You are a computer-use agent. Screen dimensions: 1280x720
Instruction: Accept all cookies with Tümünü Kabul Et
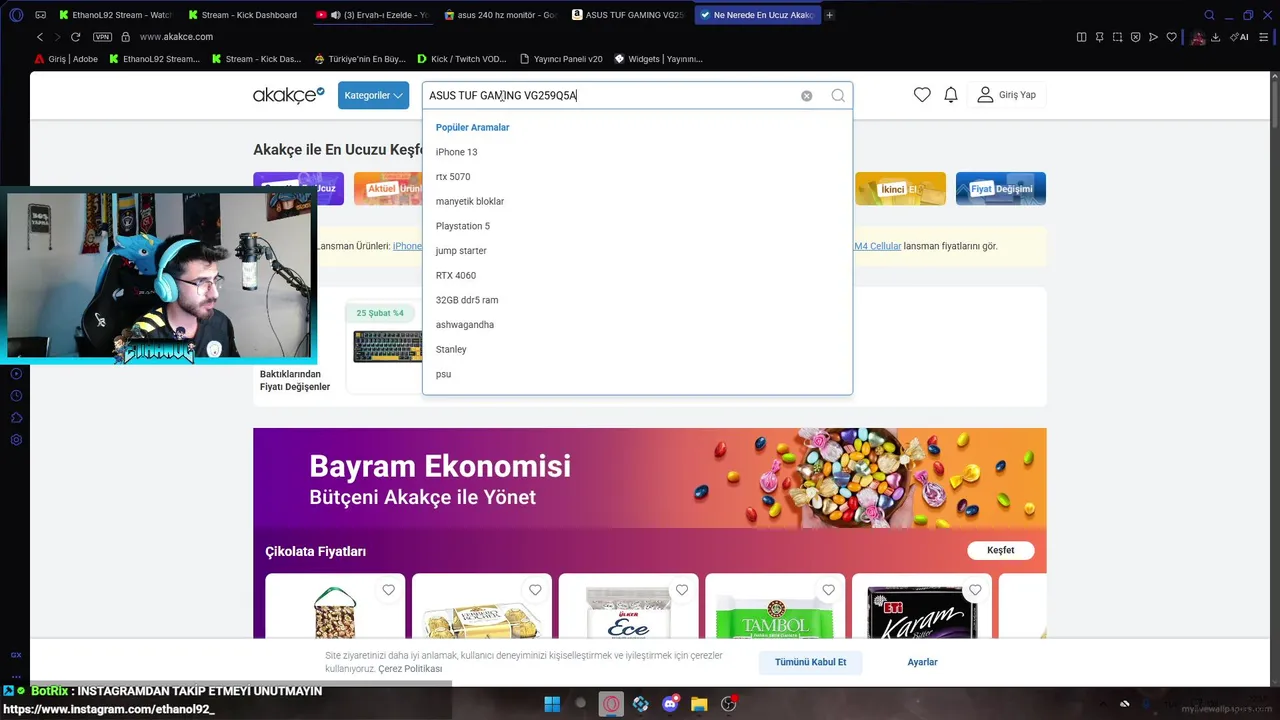click(x=810, y=662)
